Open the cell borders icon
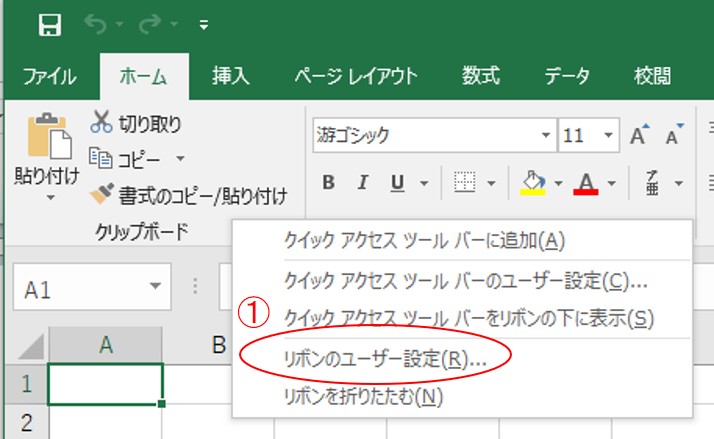 (x=462, y=183)
